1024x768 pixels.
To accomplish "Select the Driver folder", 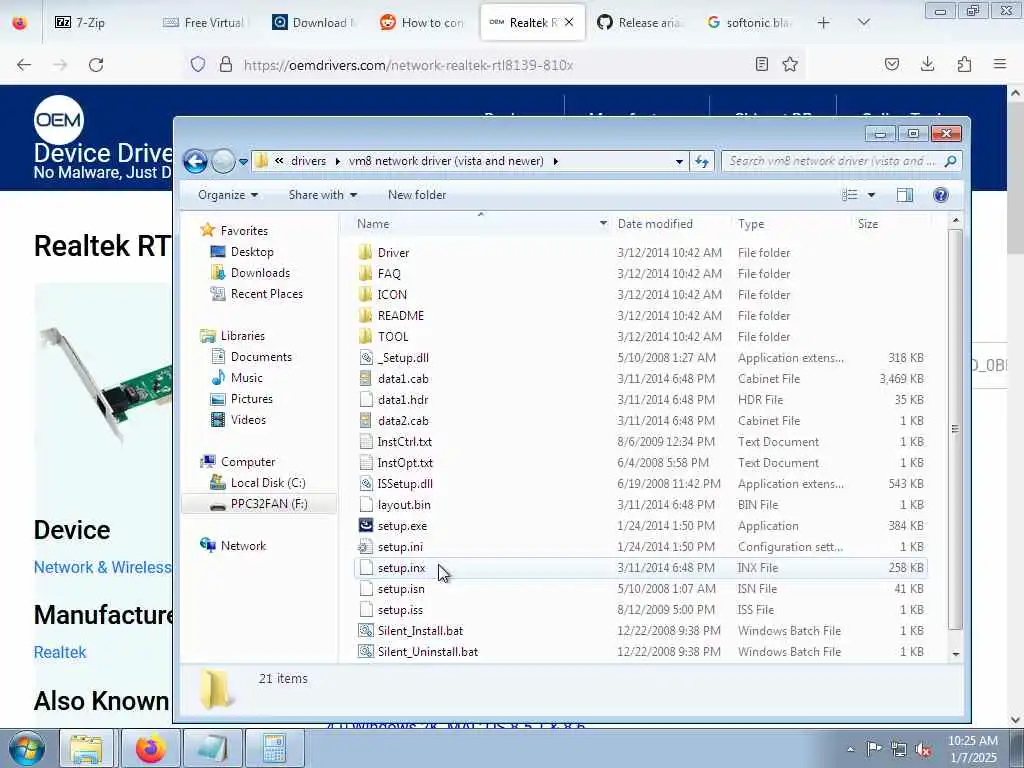I will (392, 253).
